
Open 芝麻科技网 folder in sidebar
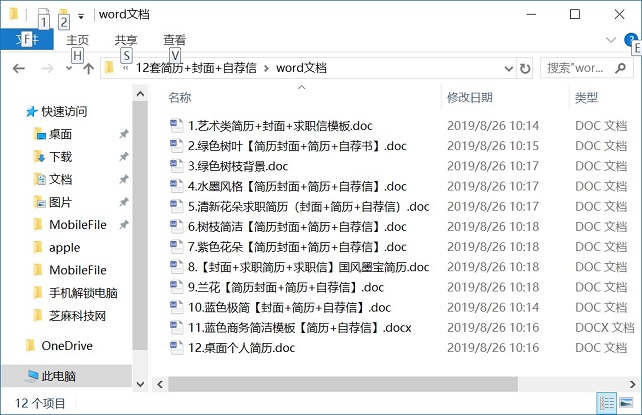[77, 316]
